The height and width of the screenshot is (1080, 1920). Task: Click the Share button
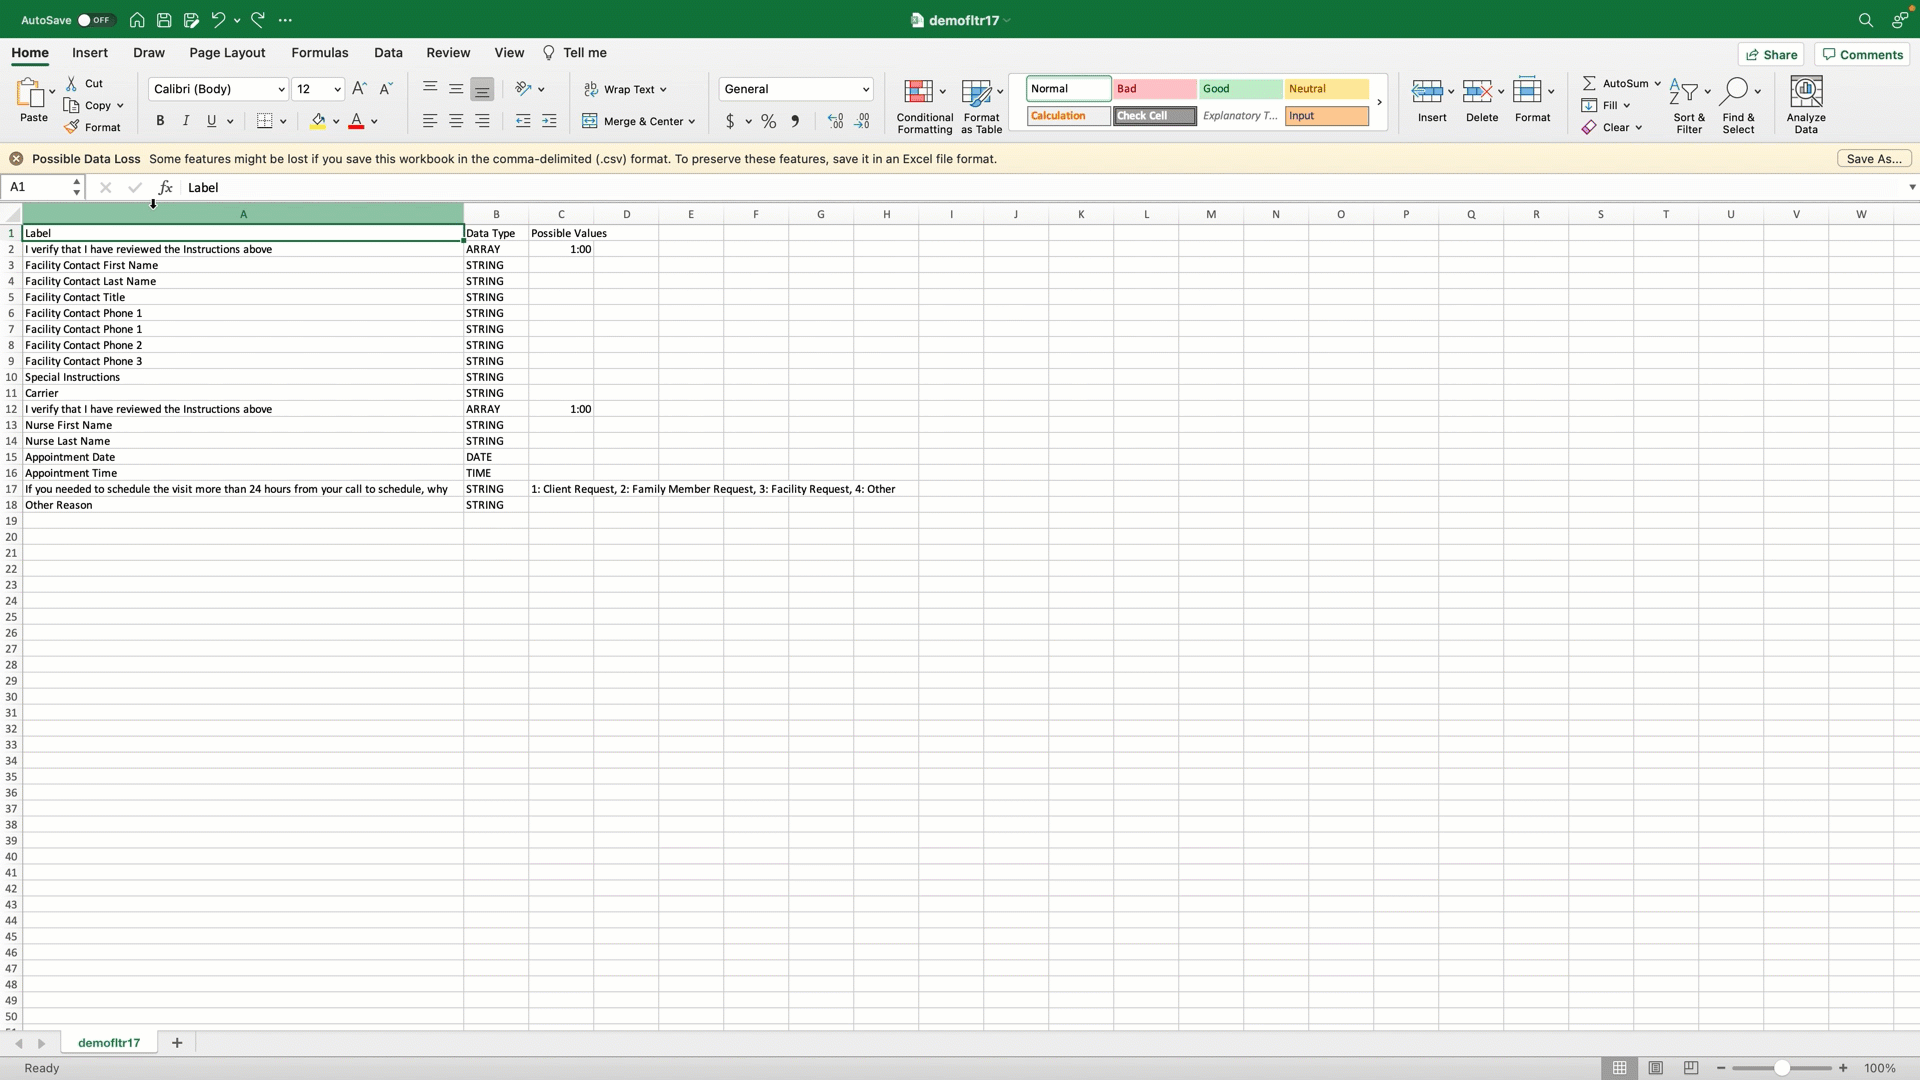point(1771,55)
